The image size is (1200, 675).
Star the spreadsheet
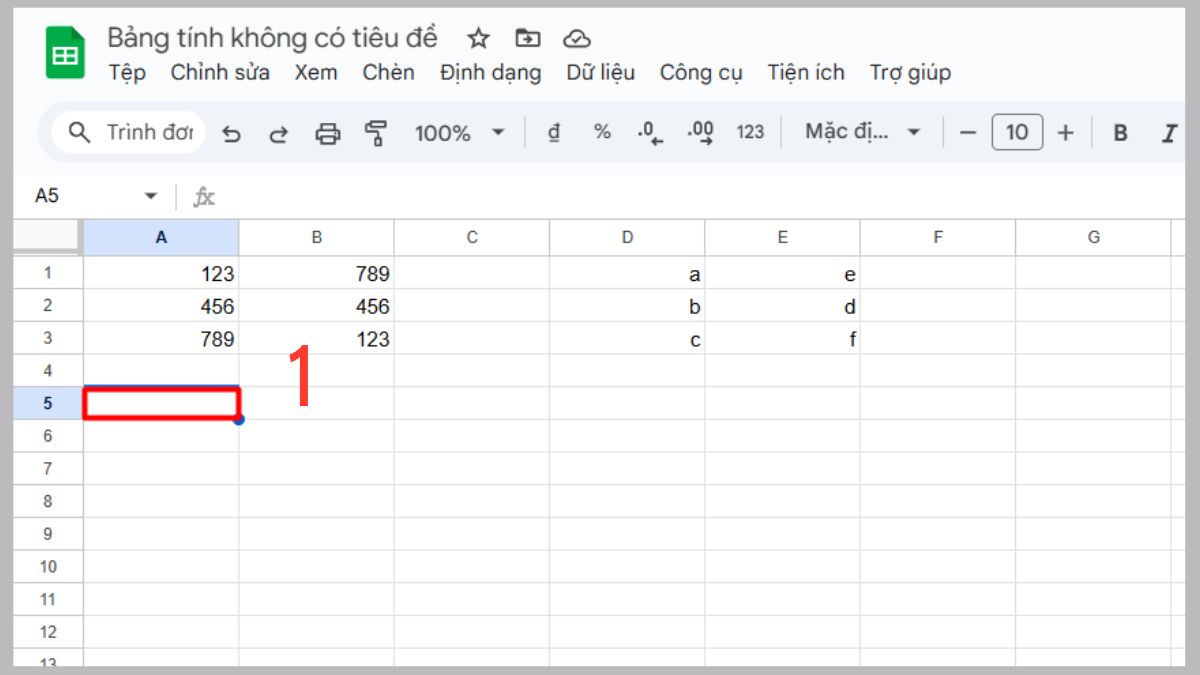[x=478, y=38]
